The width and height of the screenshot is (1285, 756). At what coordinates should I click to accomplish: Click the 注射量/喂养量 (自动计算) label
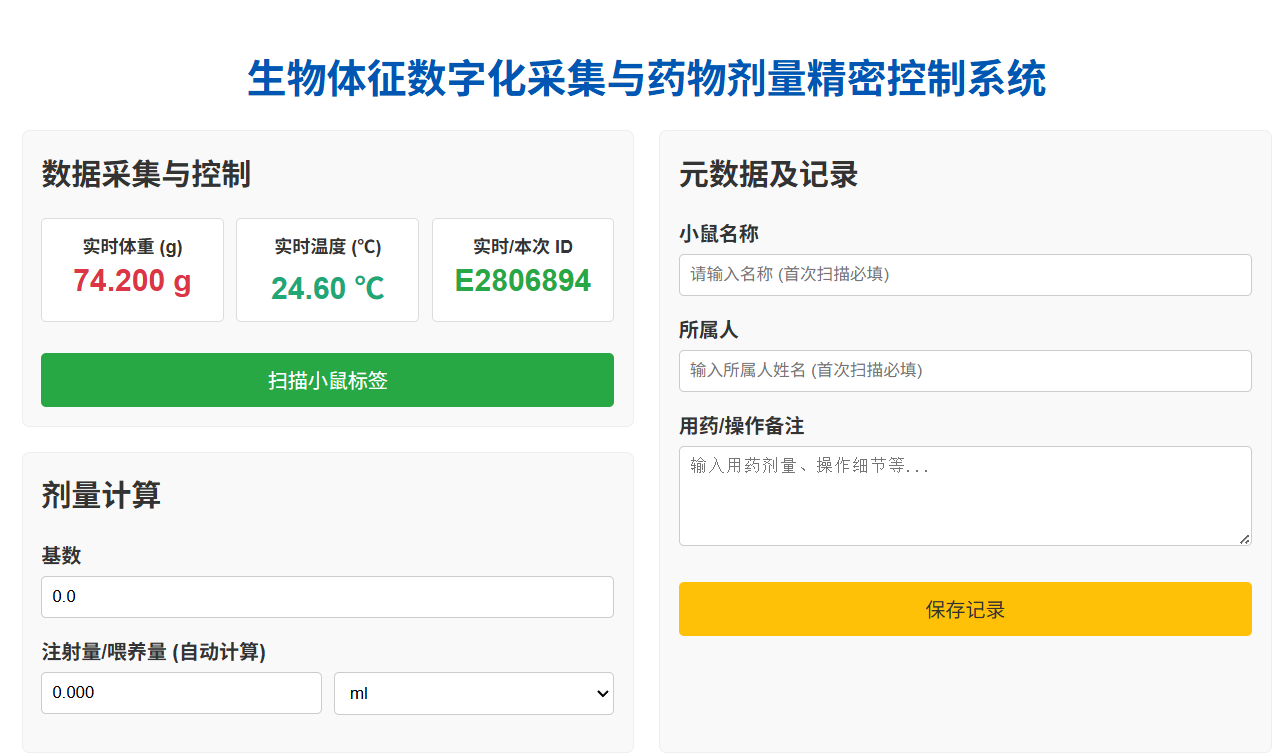pyautogui.click(x=153, y=652)
